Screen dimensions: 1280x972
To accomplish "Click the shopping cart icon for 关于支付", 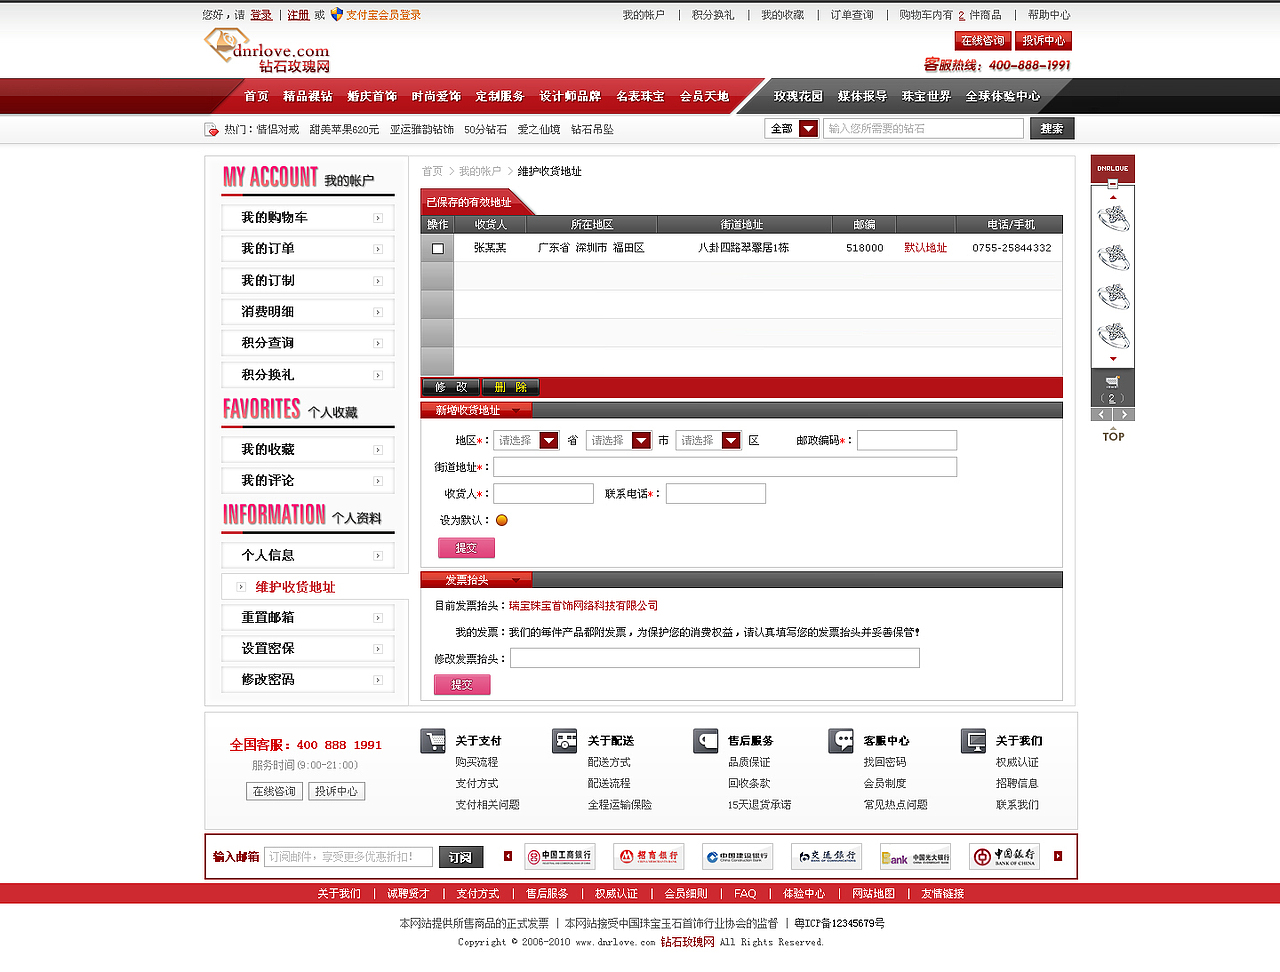I will (433, 741).
